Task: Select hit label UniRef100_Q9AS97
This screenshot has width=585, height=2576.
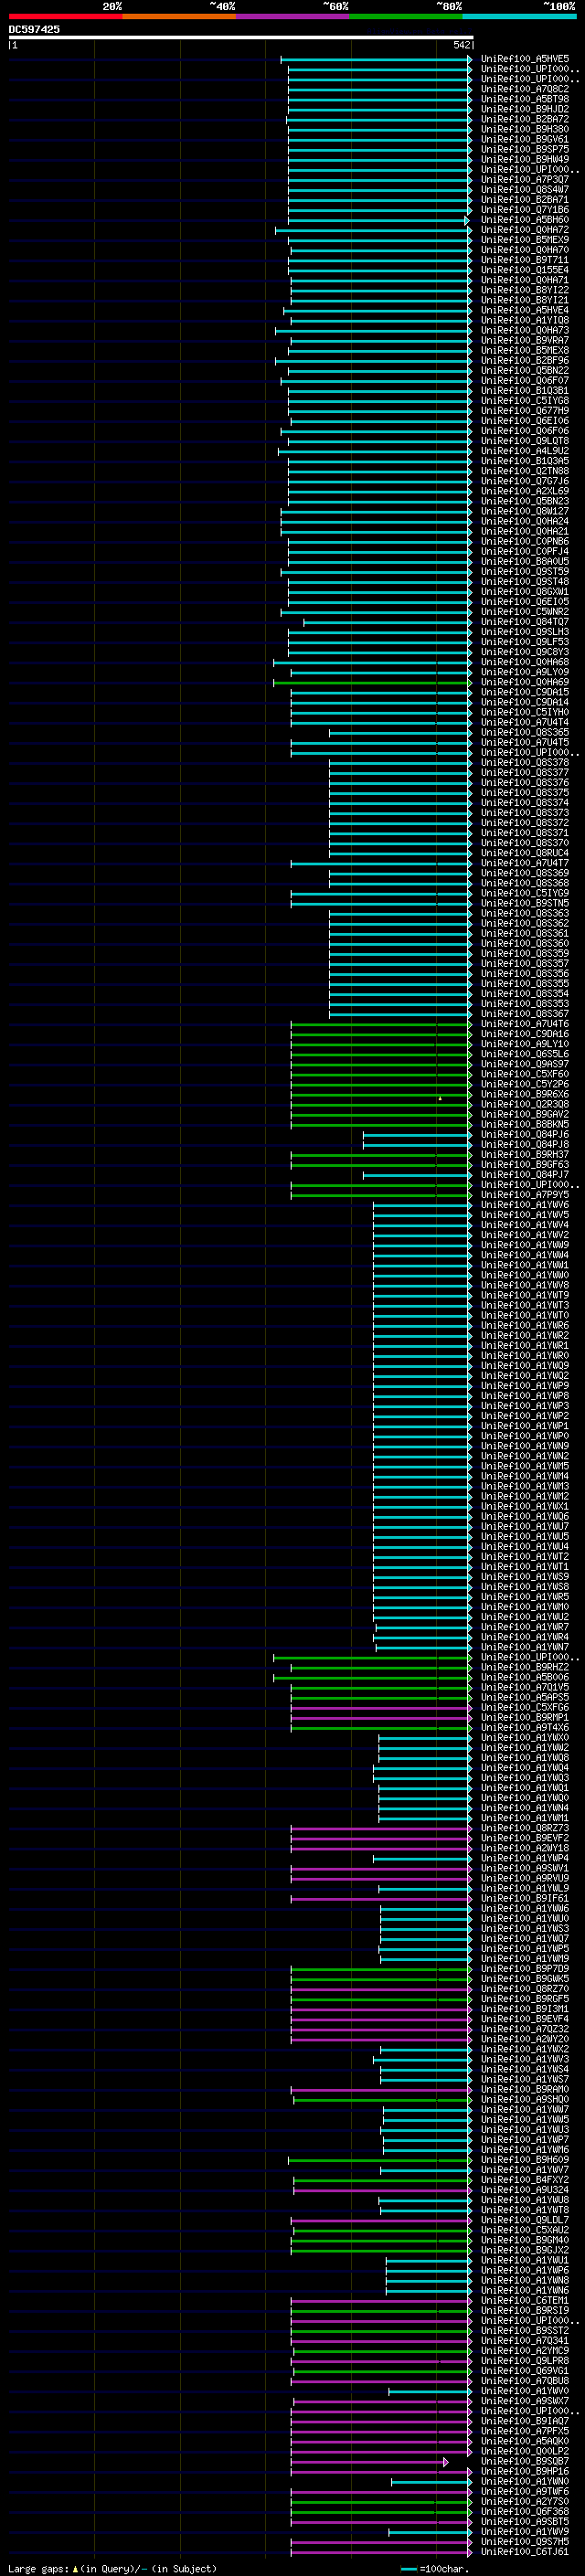Action: point(525,1064)
